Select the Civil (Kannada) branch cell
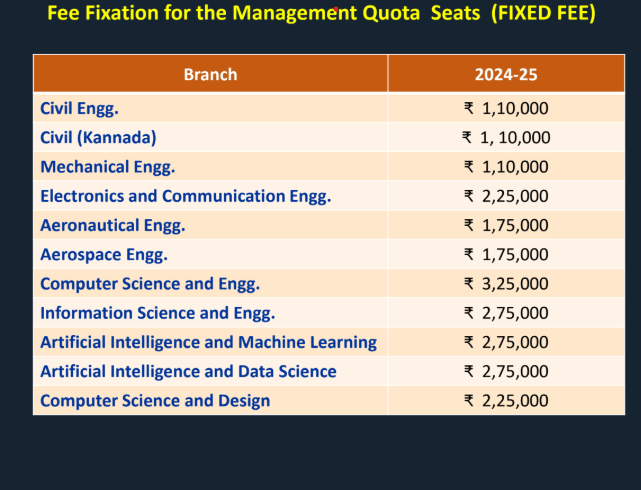 coord(98,137)
